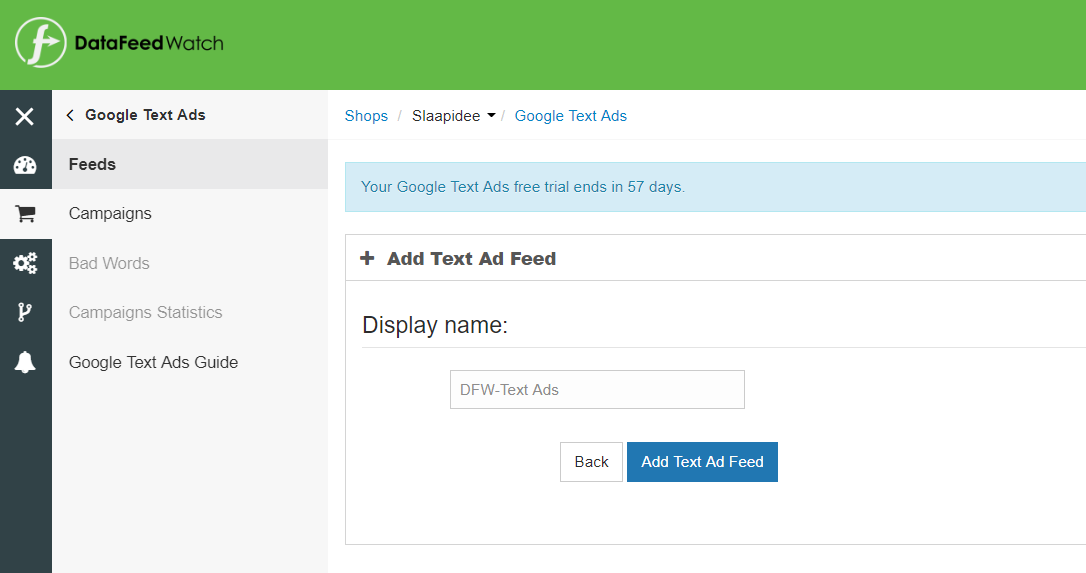Open settings via the gears icon
The image size is (1086, 573).
pyautogui.click(x=25, y=263)
